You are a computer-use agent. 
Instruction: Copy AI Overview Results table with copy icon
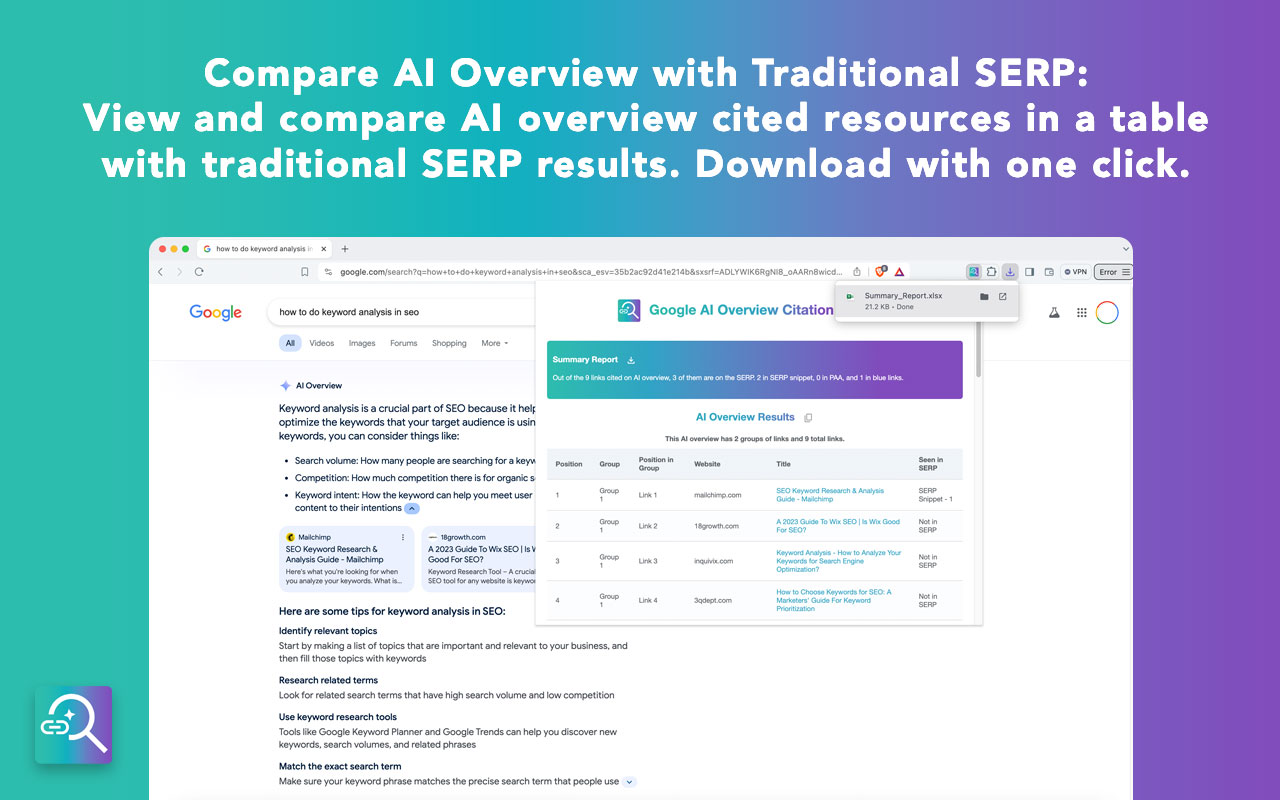click(809, 418)
